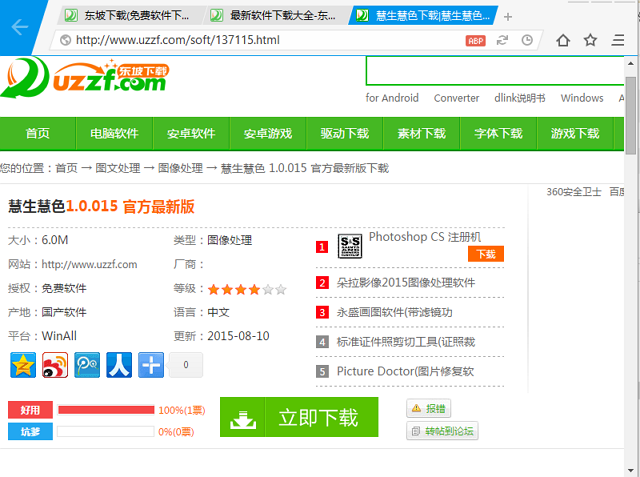Open 安卓游戏 navigation item

(268, 133)
